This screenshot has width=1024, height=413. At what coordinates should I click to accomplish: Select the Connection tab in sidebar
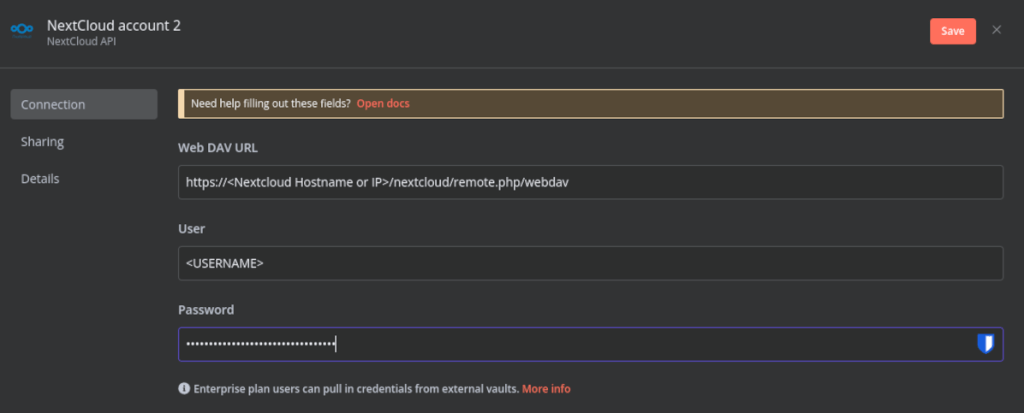(x=83, y=104)
